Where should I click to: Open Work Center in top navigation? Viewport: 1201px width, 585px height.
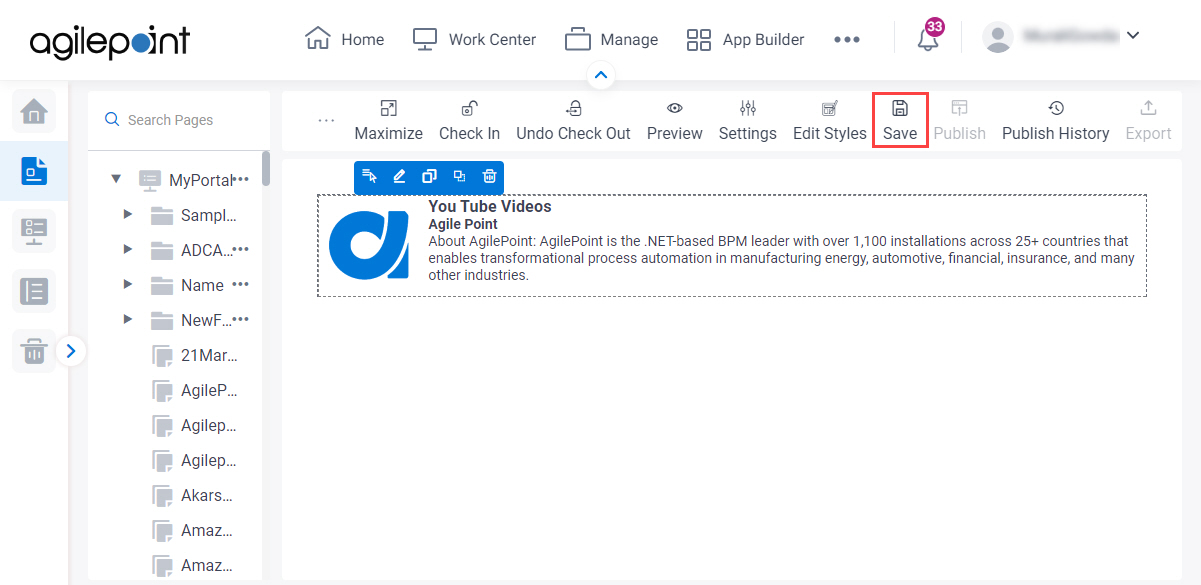click(x=475, y=39)
